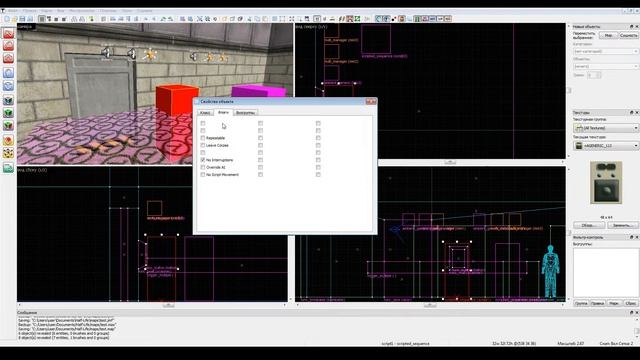
Task: Select the Decal tool in left toolbar
Action: click(8, 126)
